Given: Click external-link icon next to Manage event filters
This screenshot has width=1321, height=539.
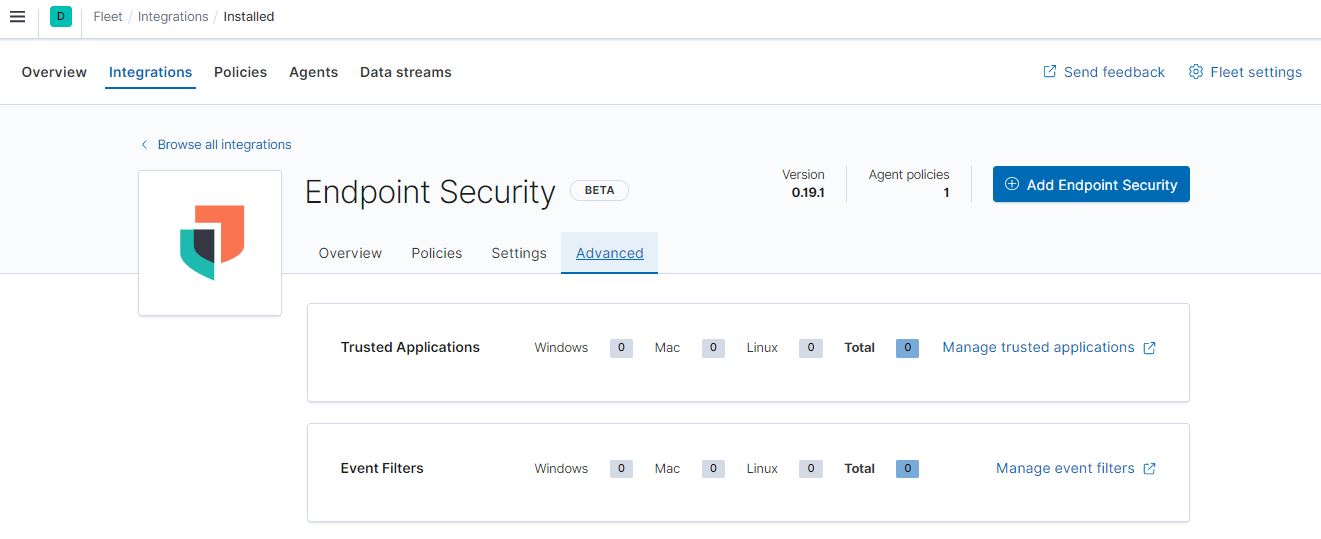Looking at the screenshot, I should pyautogui.click(x=1149, y=469).
